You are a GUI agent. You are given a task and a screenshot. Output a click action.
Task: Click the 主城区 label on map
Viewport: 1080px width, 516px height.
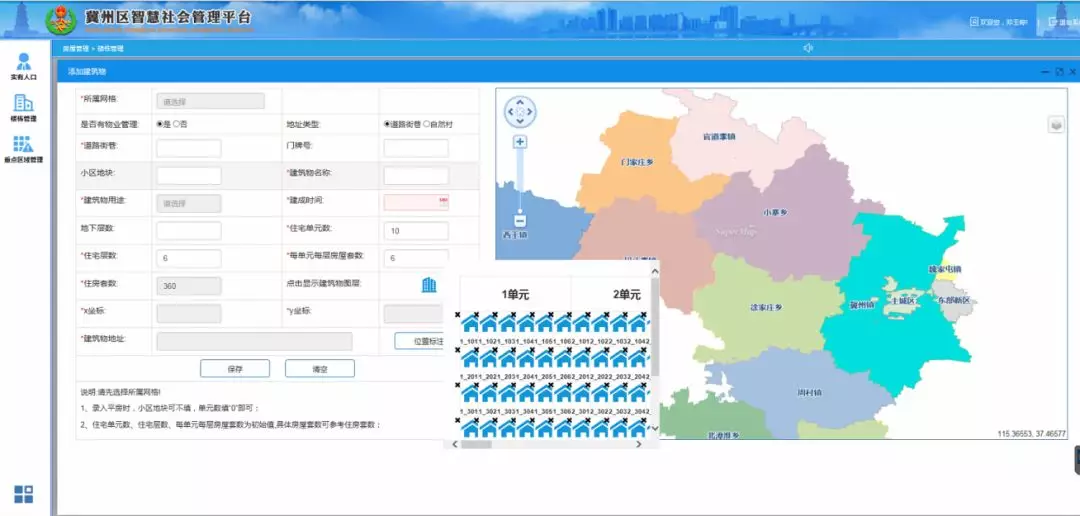[x=902, y=300]
